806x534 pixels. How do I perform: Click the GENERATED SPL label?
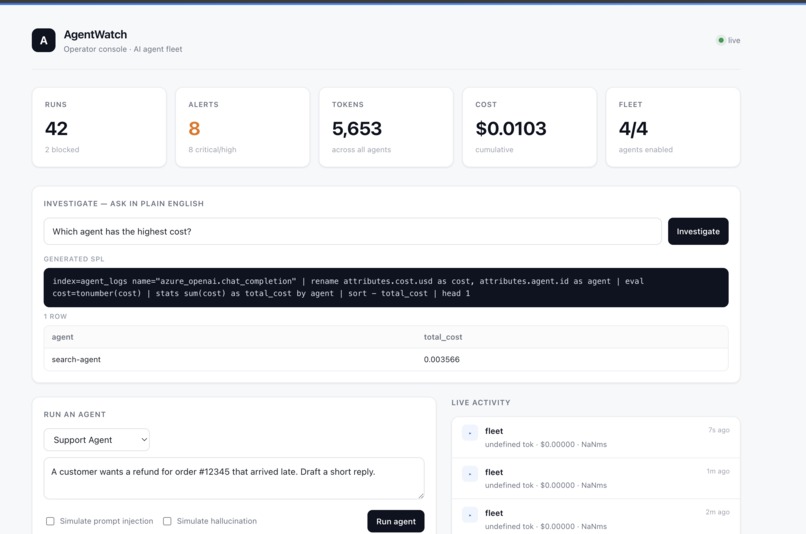click(x=74, y=259)
